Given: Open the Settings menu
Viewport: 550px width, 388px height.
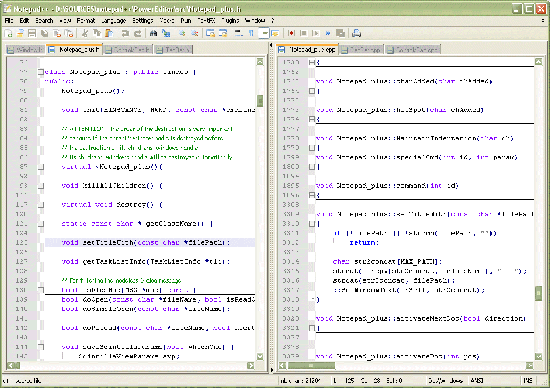Looking at the screenshot, I should coord(143,21).
